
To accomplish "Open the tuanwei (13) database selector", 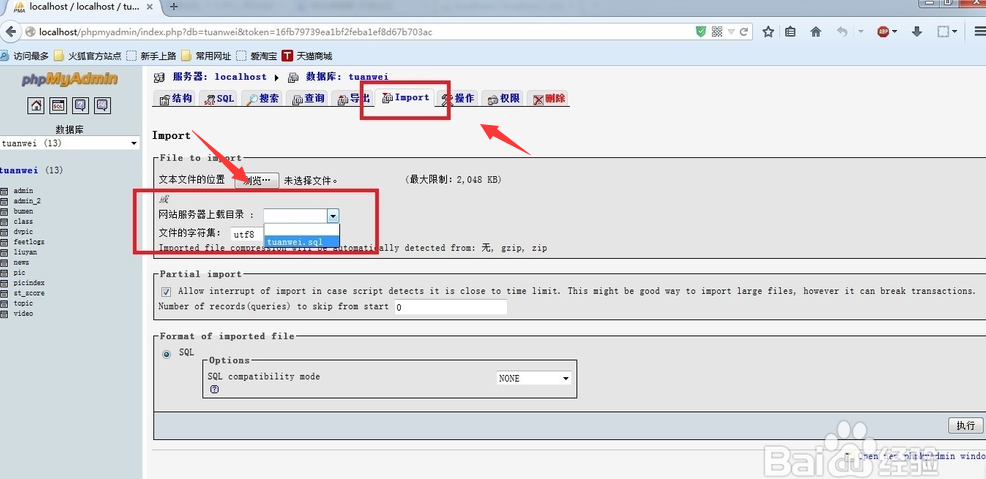I will (69, 144).
